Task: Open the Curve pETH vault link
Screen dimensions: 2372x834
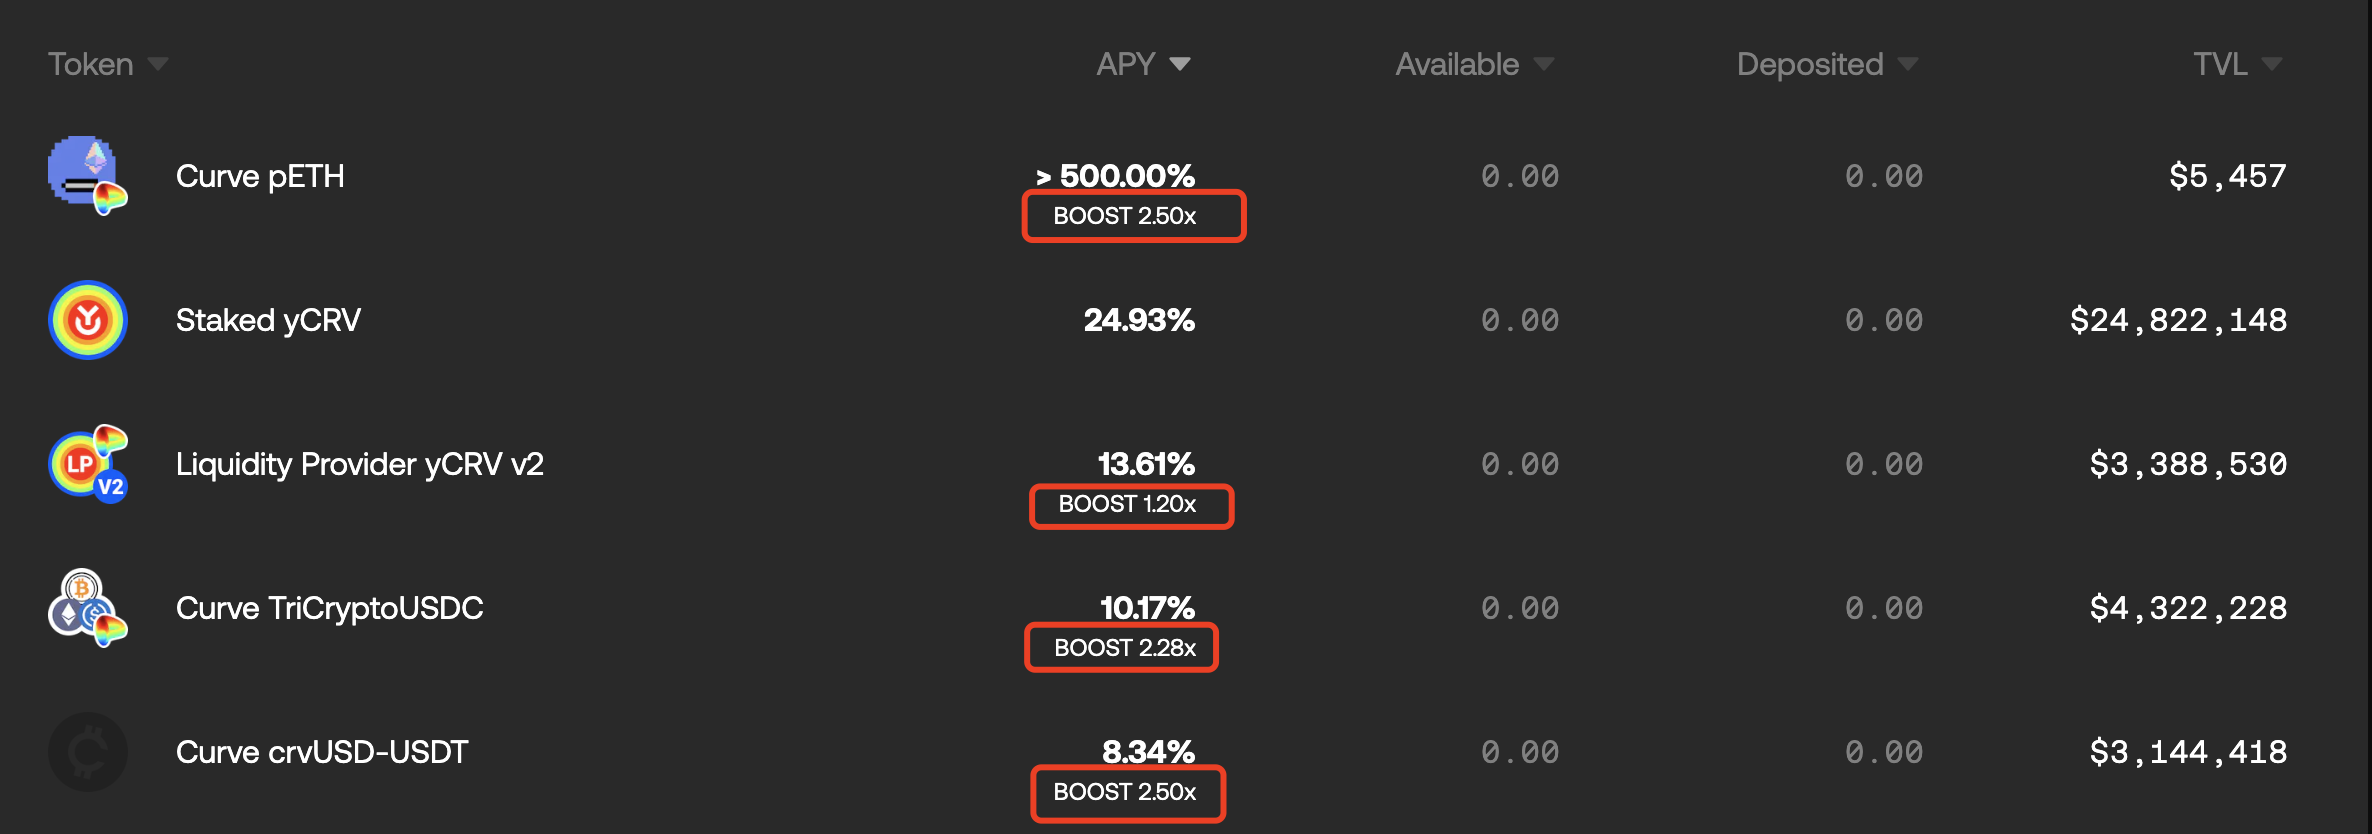Action: (260, 176)
